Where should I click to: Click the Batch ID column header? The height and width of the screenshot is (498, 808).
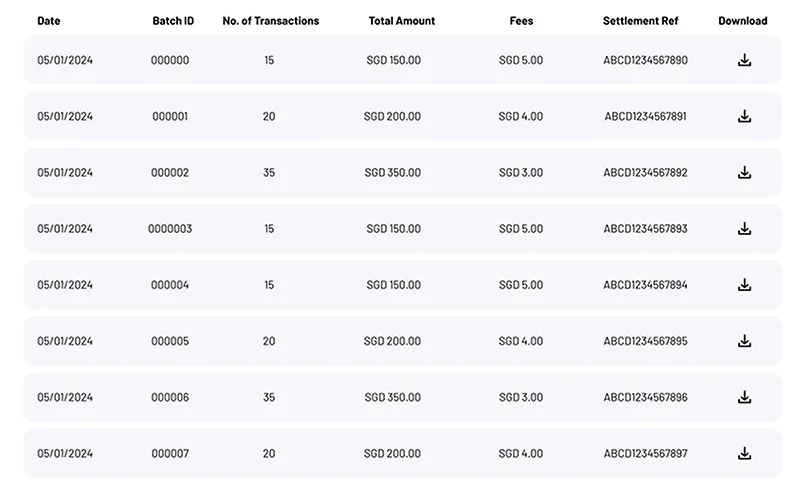173,21
